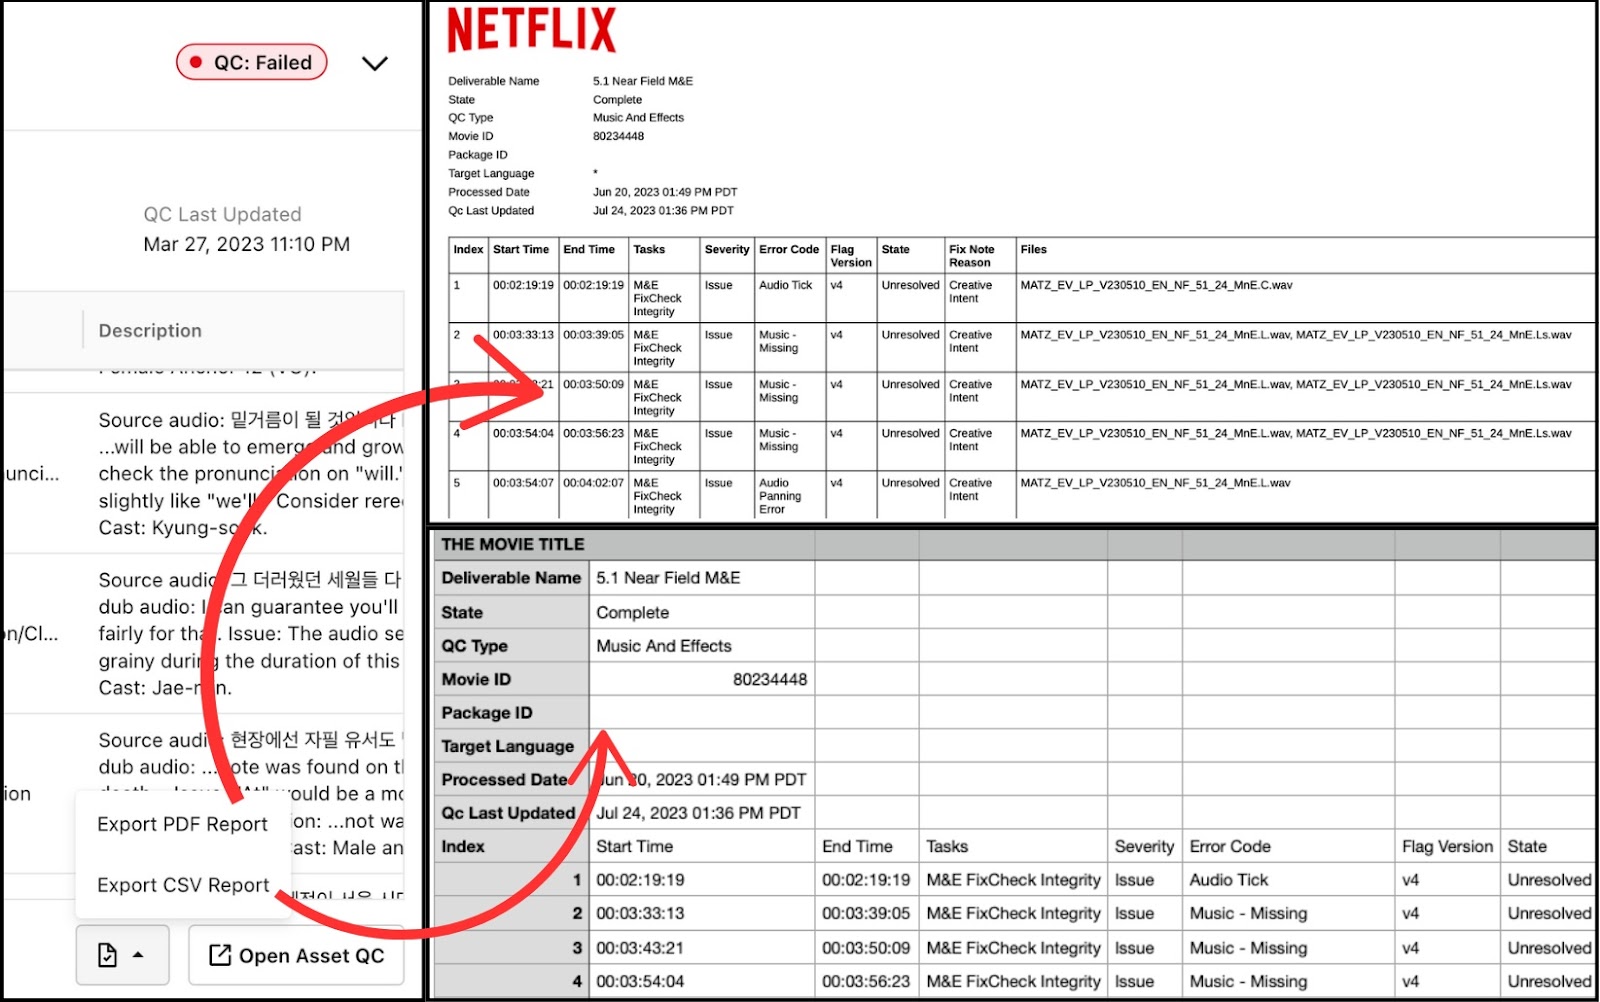The width and height of the screenshot is (1600, 1002).
Task: Click the QC: Failed status badge
Action: pyautogui.click(x=252, y=62)
